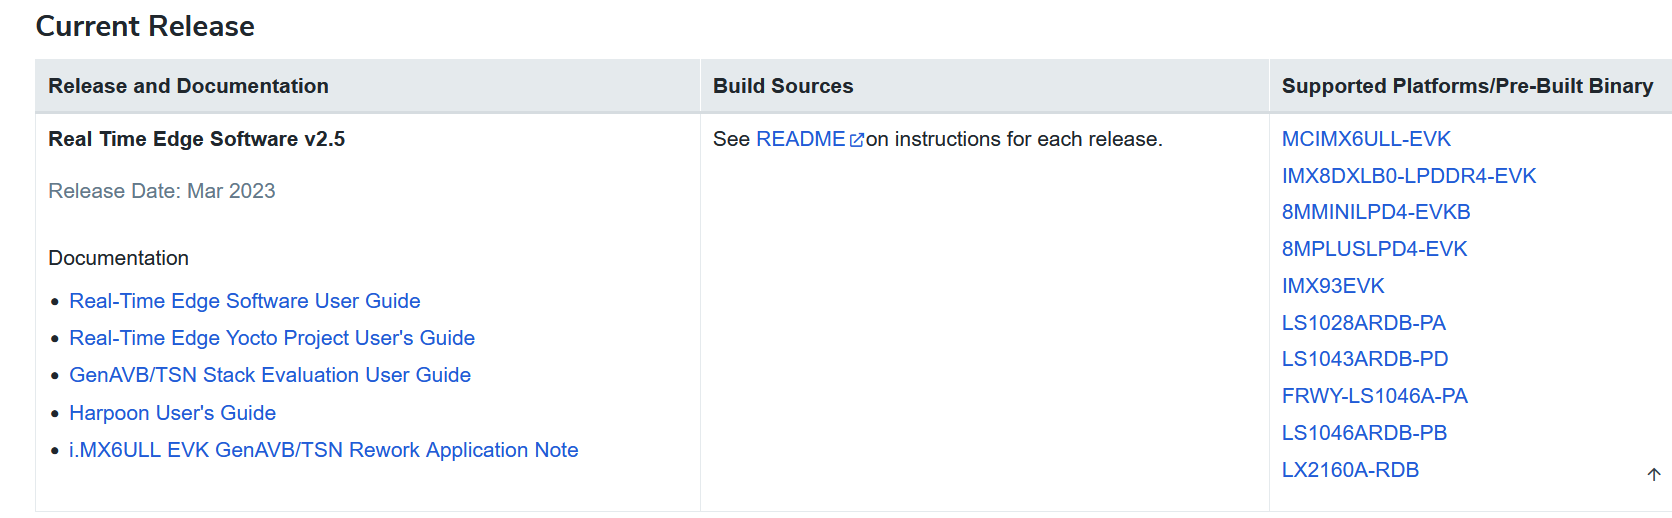Select the LX2160A-RDB platform link
Image resolution: width=1672 pixels, height=518 pixels.
[x=1350, y=470]
